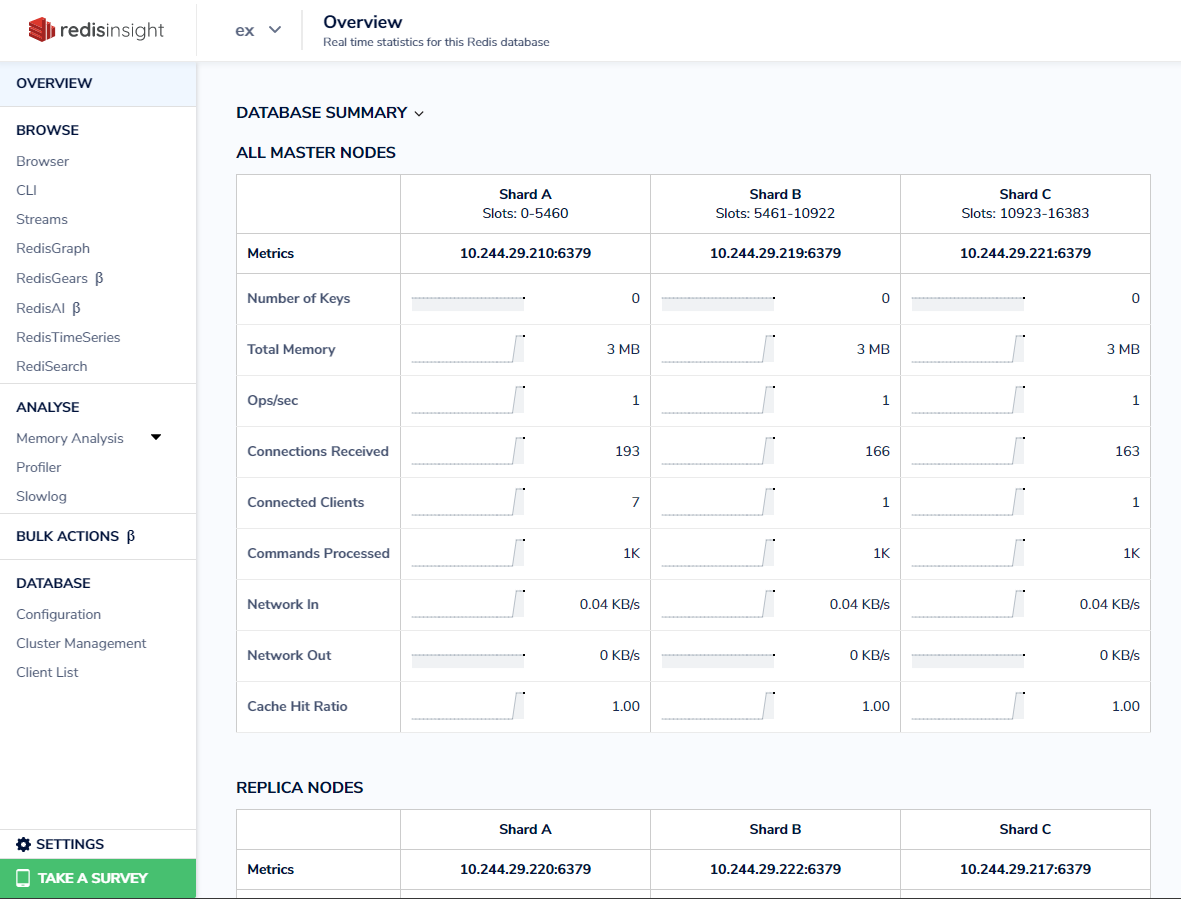Open the CLI
Screen dimensions: 1181x899
pos(26,190)
